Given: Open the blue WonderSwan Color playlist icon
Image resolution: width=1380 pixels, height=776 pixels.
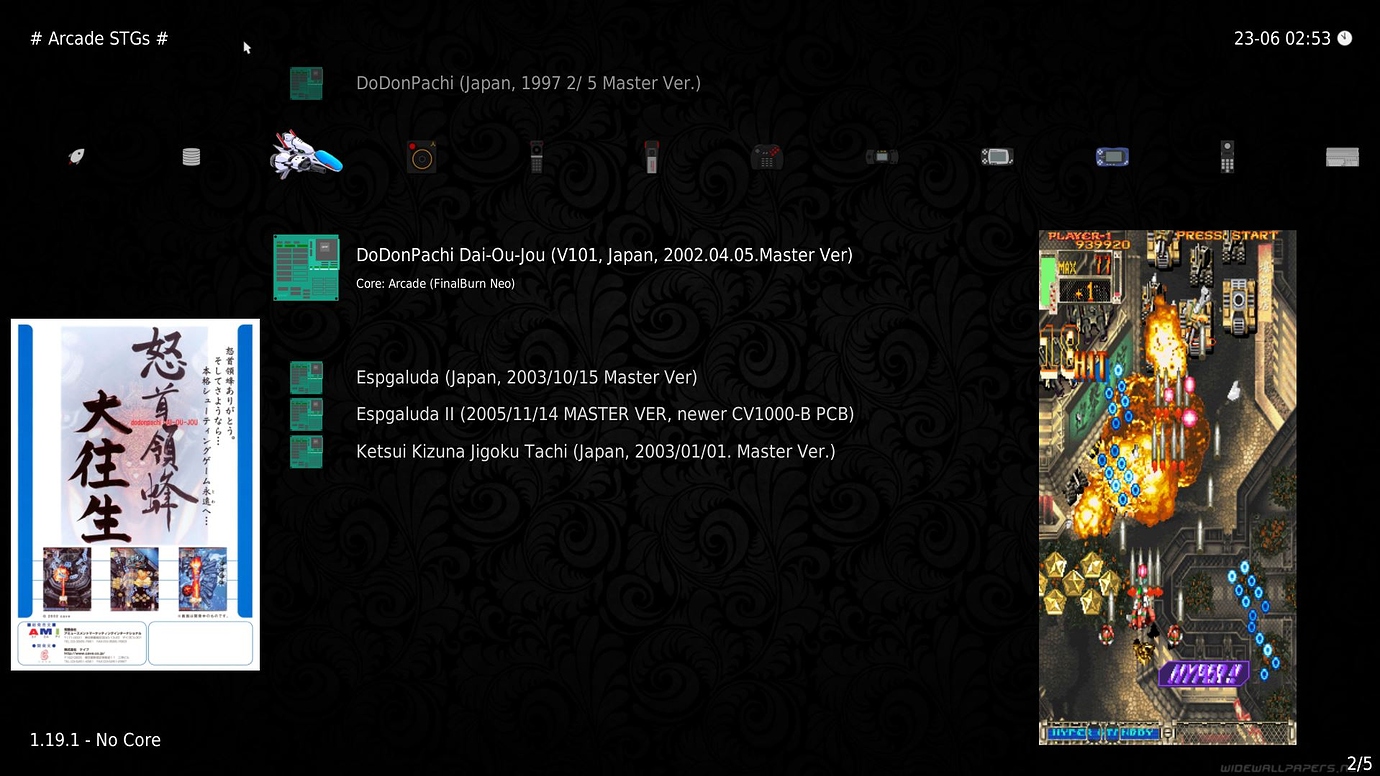Looking at the screenshot, I should pyautogui.click(x=1111, y=156).
